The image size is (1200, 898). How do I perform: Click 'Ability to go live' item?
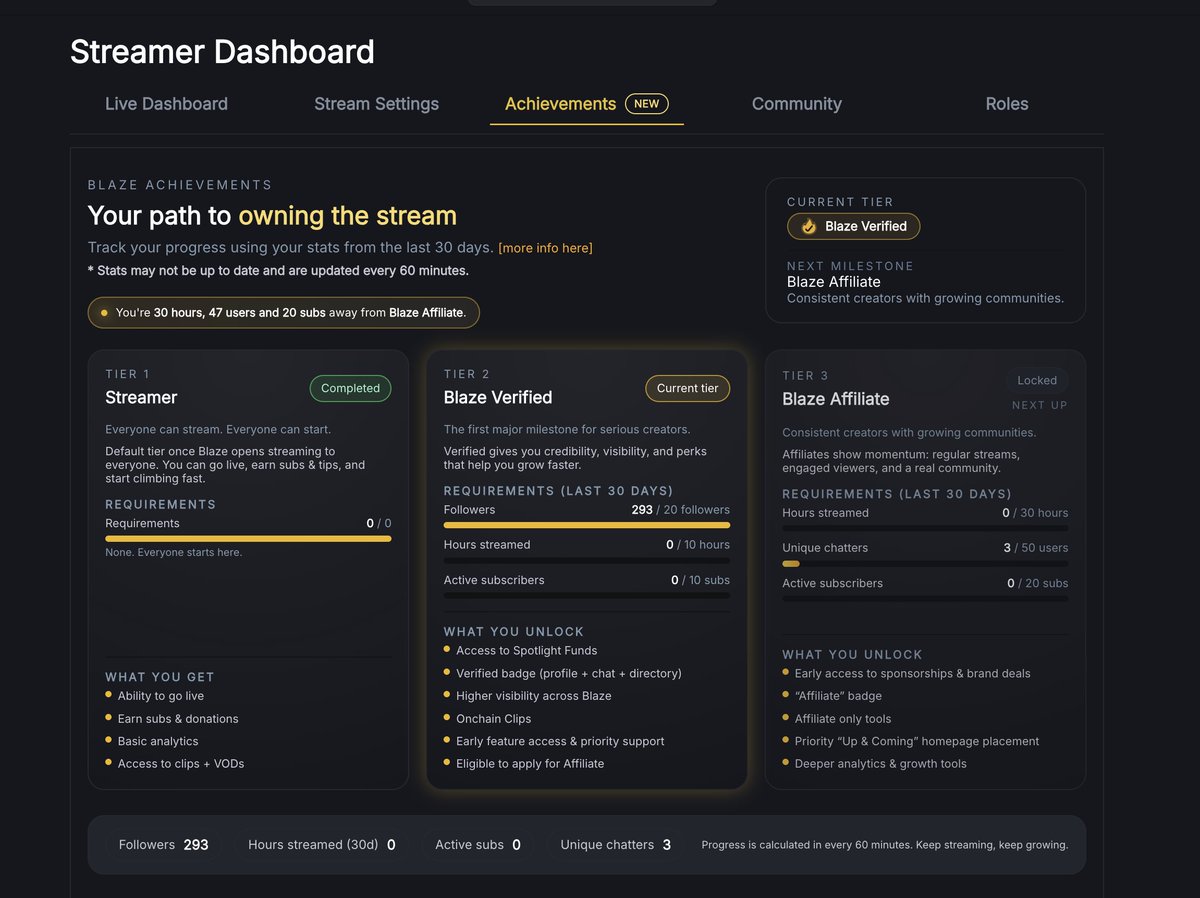(x=161, y=696)
